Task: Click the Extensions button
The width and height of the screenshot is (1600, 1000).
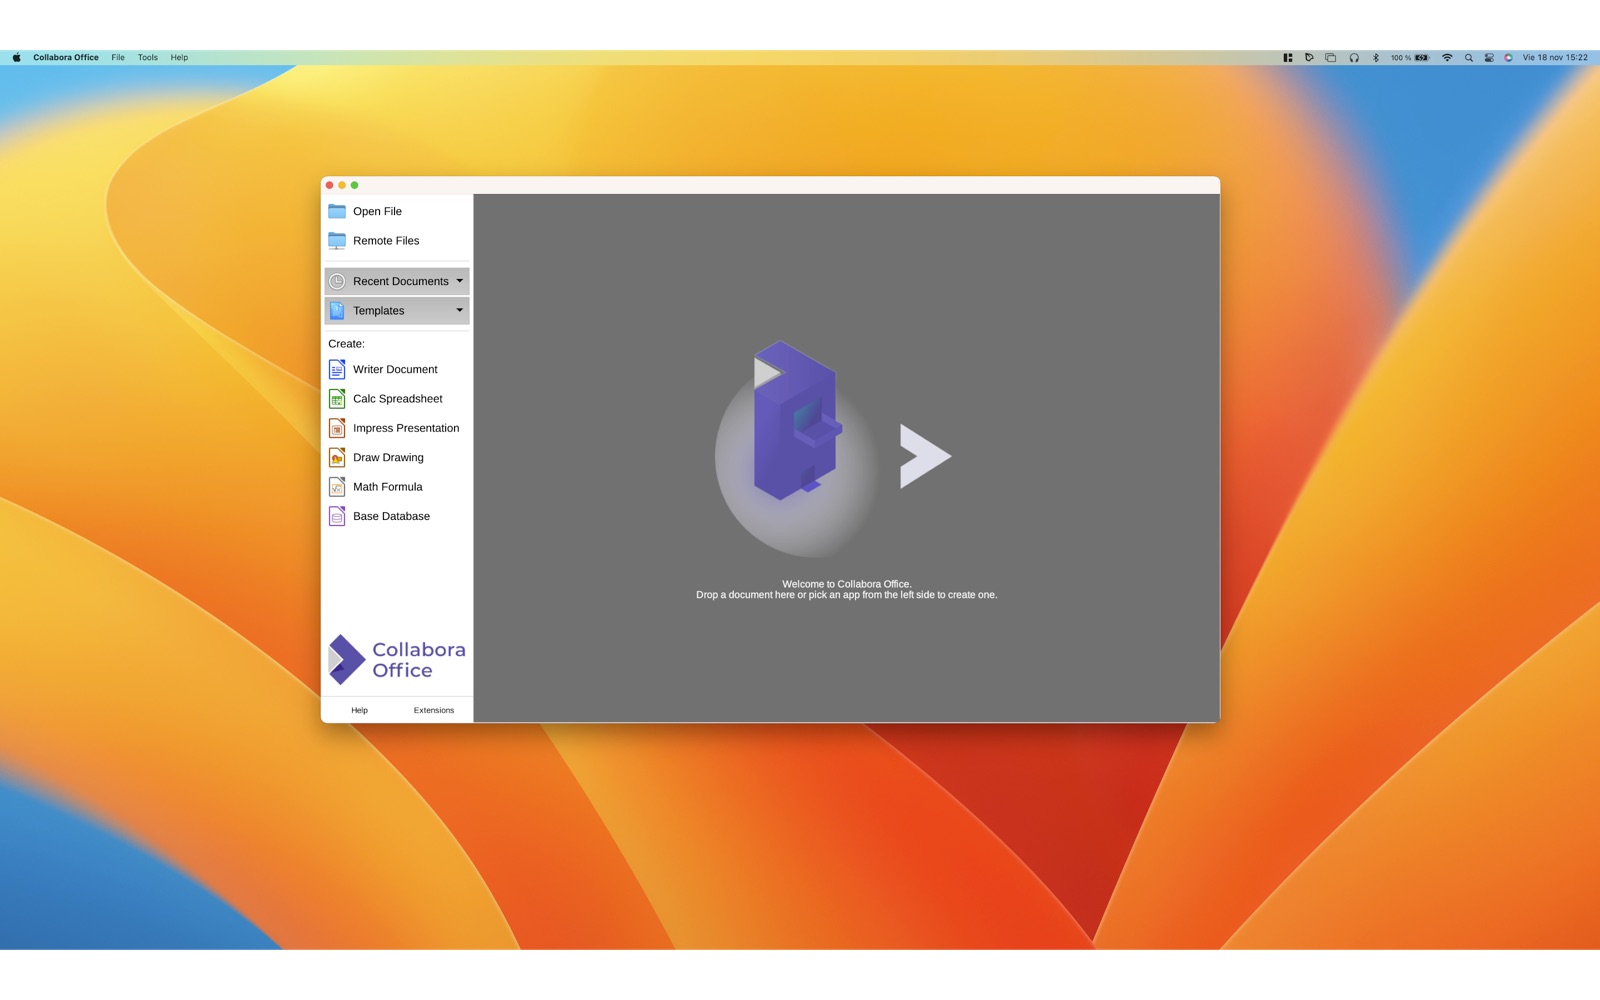Action: click(434, 710)
